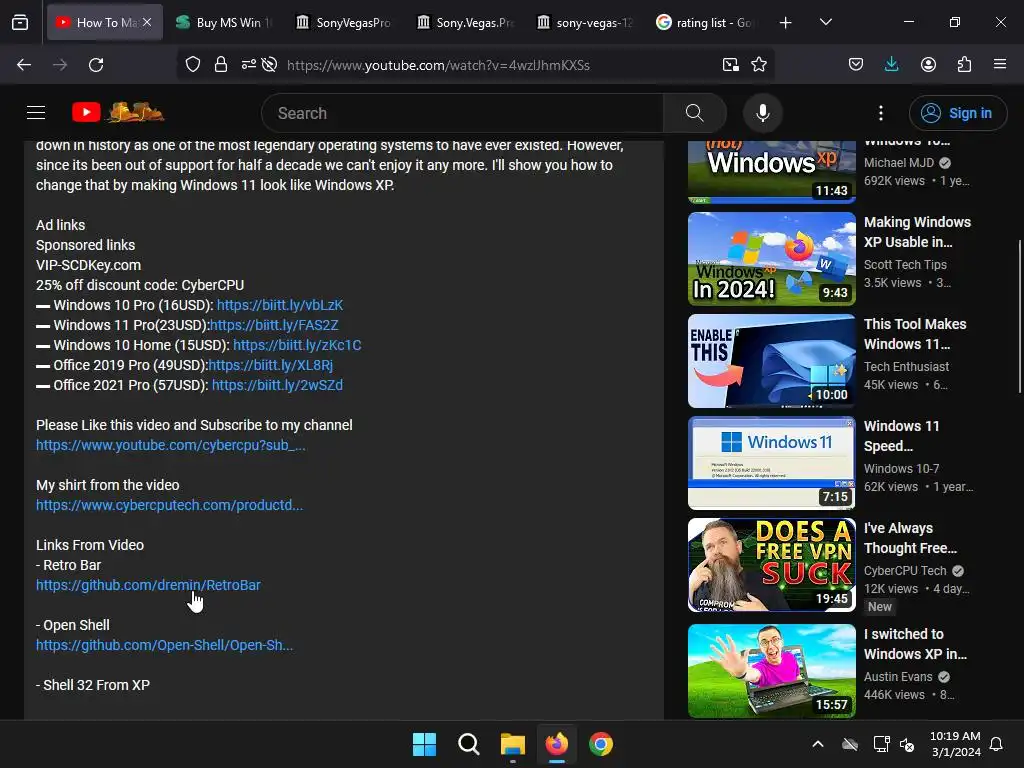Open the notification bell in the system tray
The image size is (1024, 768).
click(x=997, y=744)
